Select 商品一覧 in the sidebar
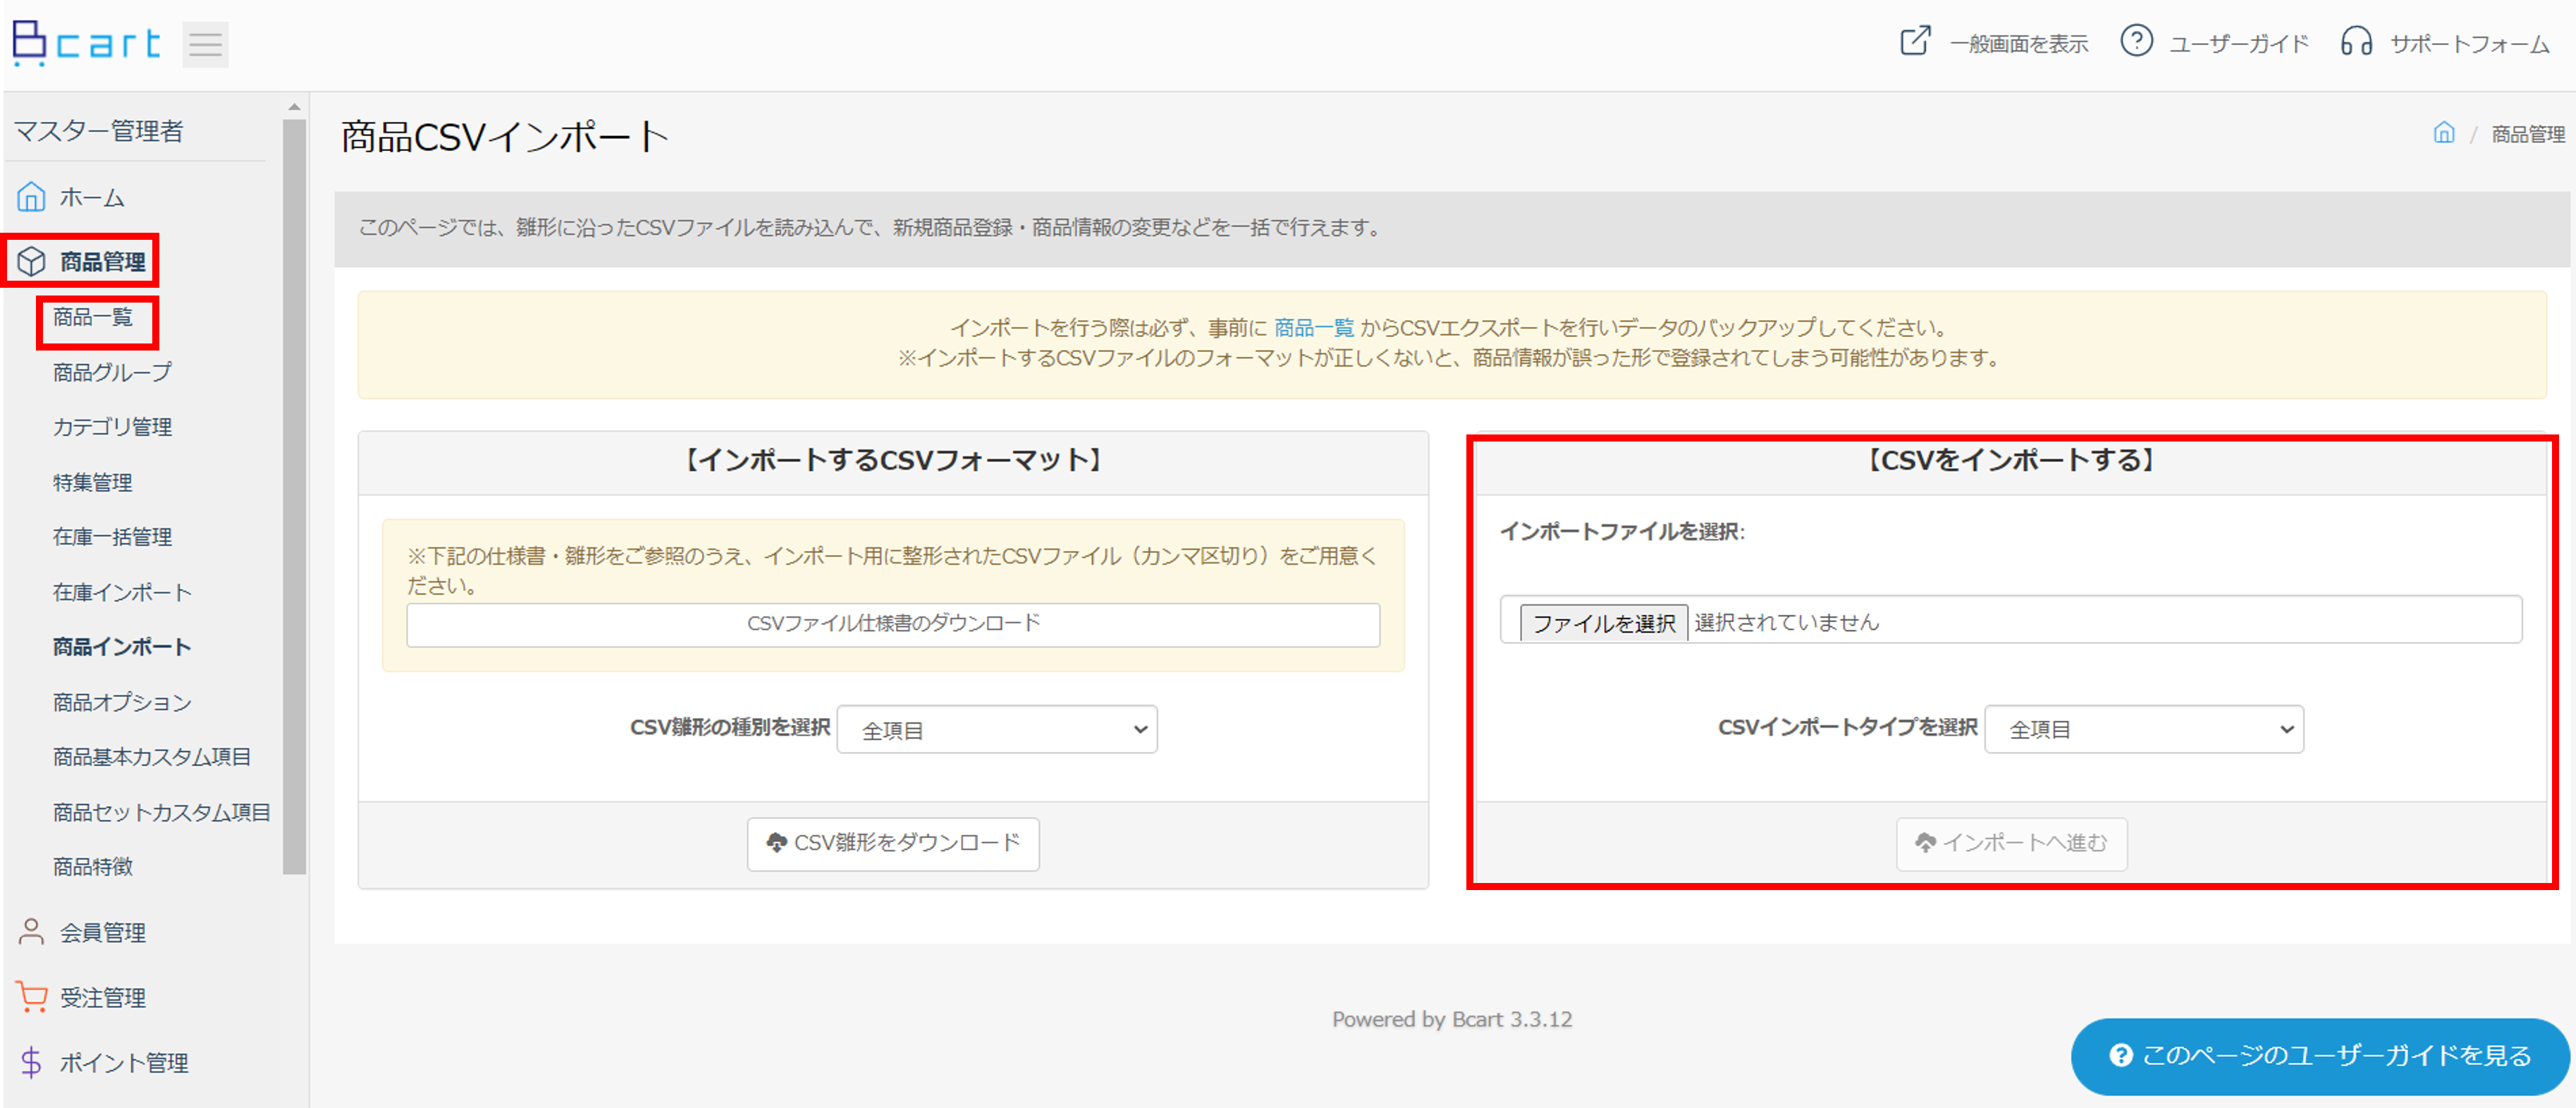This screenshot has width=2576, height=1108. 93,317
